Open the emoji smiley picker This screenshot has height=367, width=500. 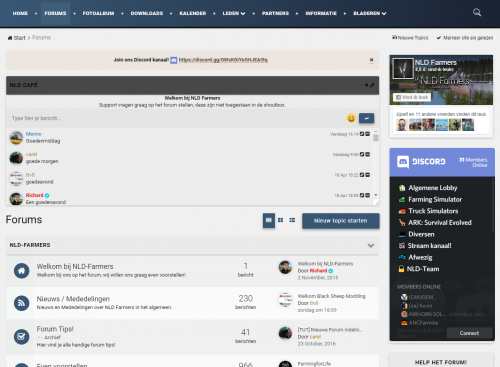tap(351, 118)
